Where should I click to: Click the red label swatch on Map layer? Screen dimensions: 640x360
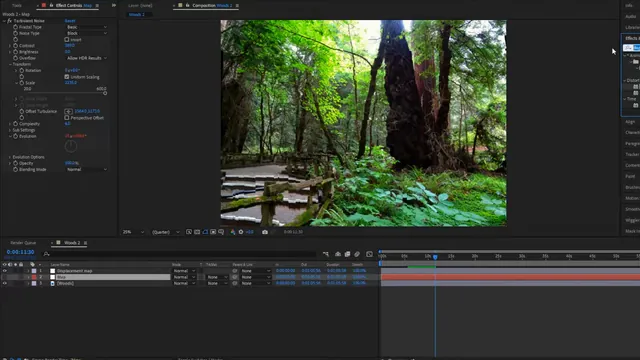coord(34,277)
